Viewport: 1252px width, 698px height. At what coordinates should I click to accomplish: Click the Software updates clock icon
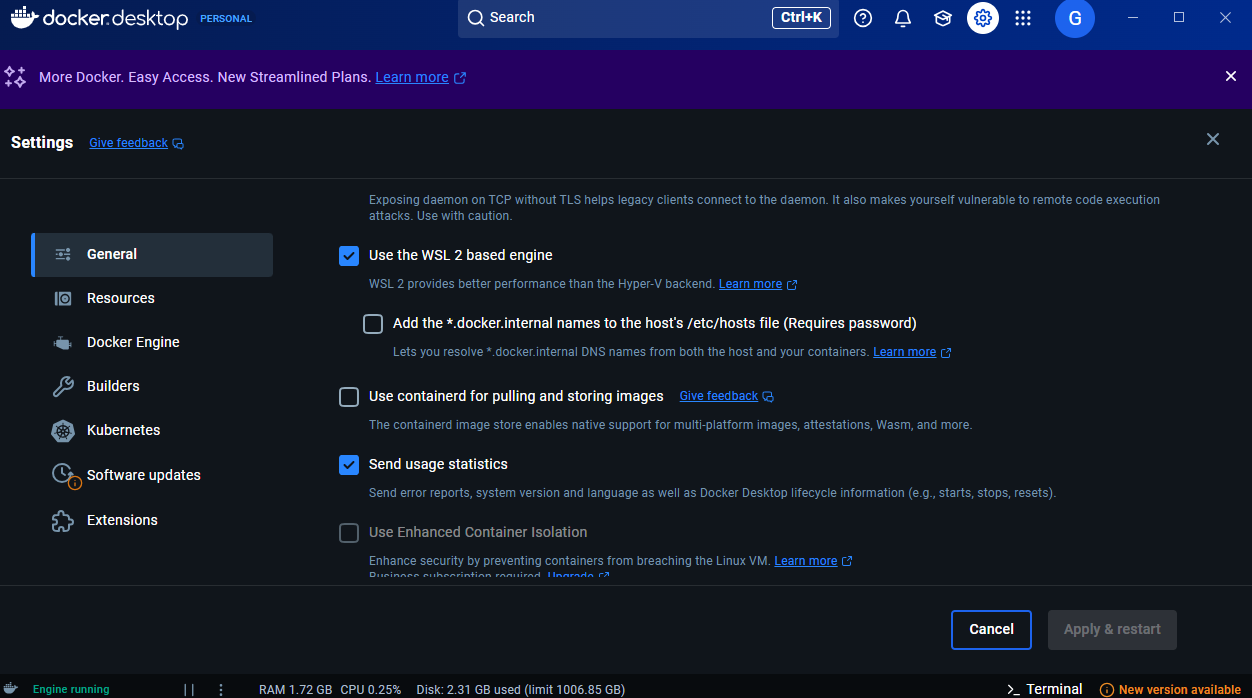coord(64,475)
